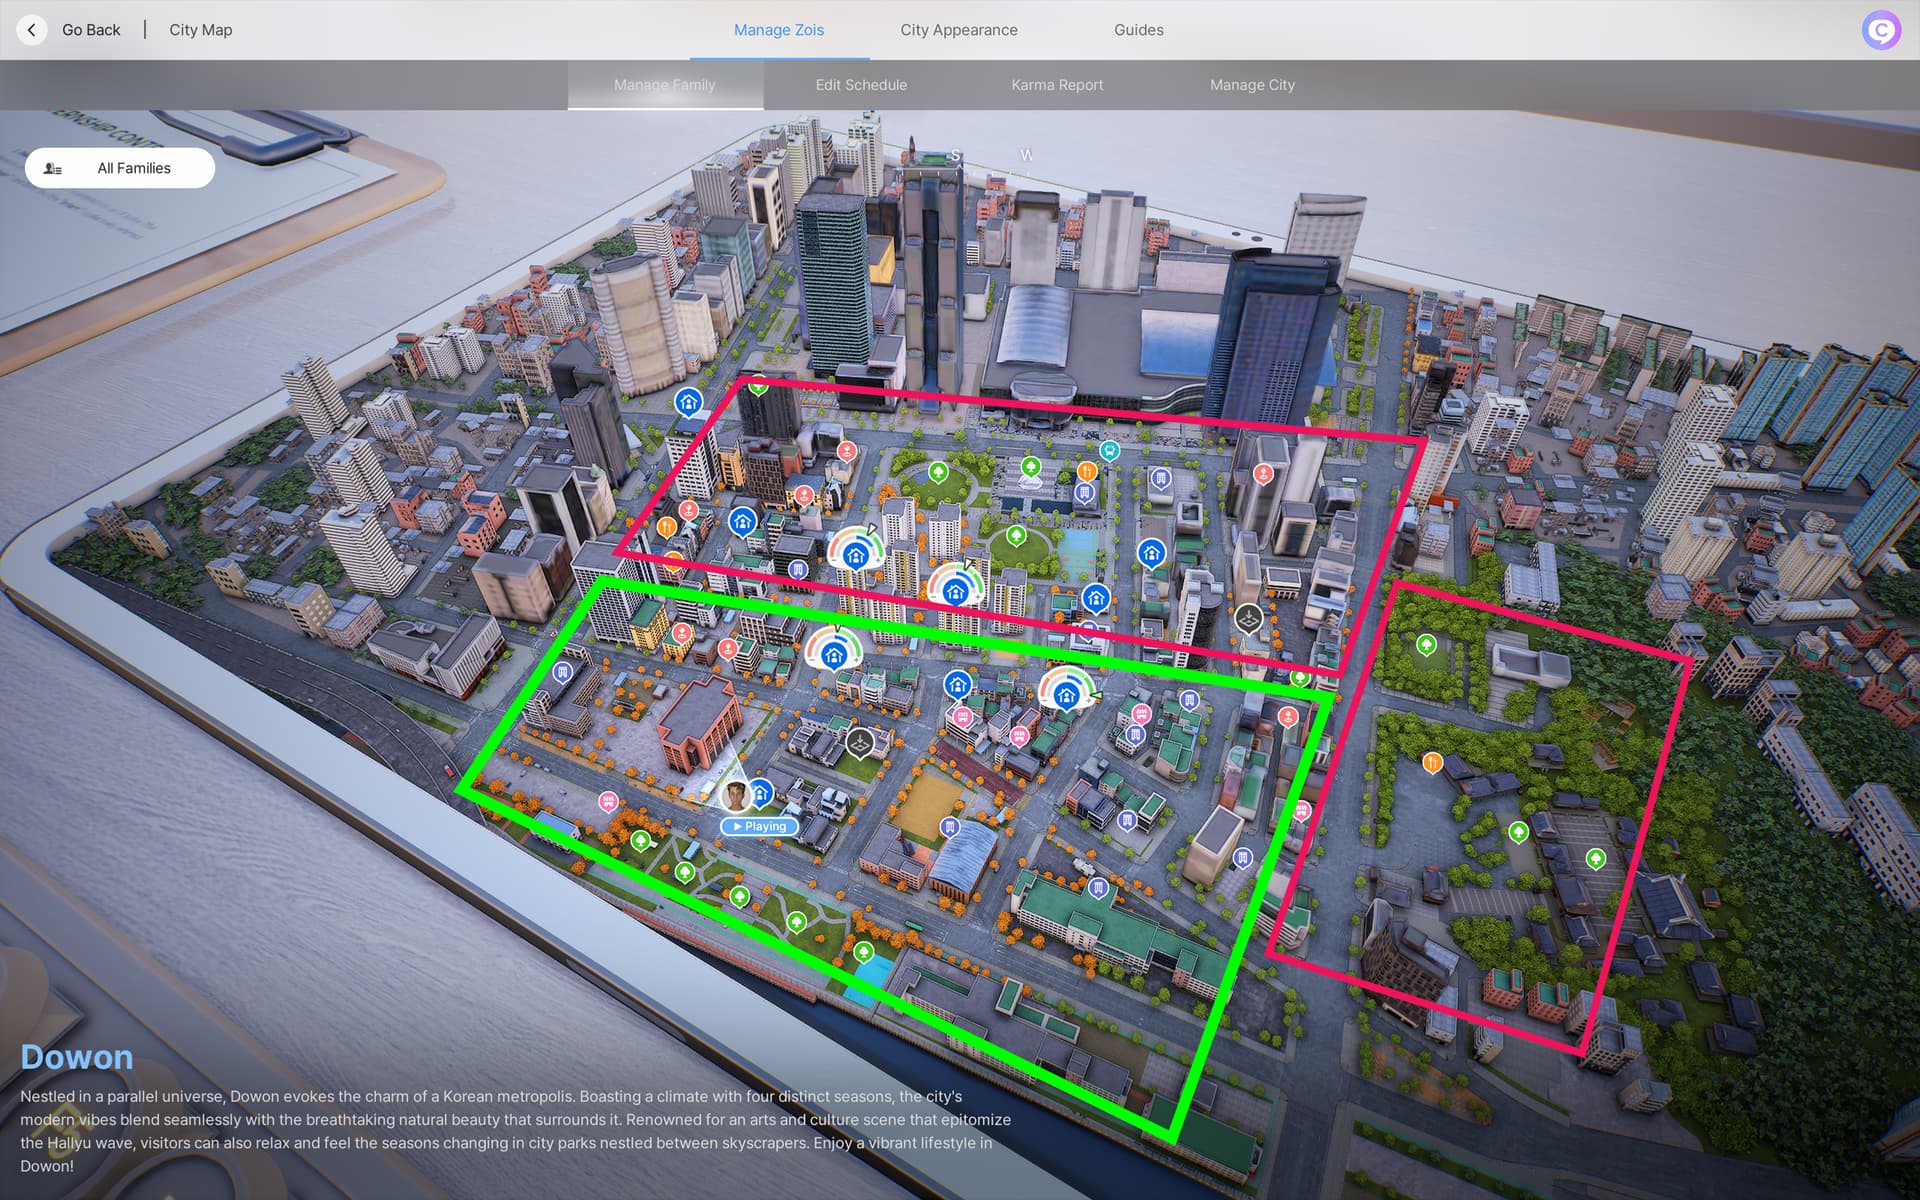Click dark empty-lot pin inside upper red zone

tap(1247, 618)
